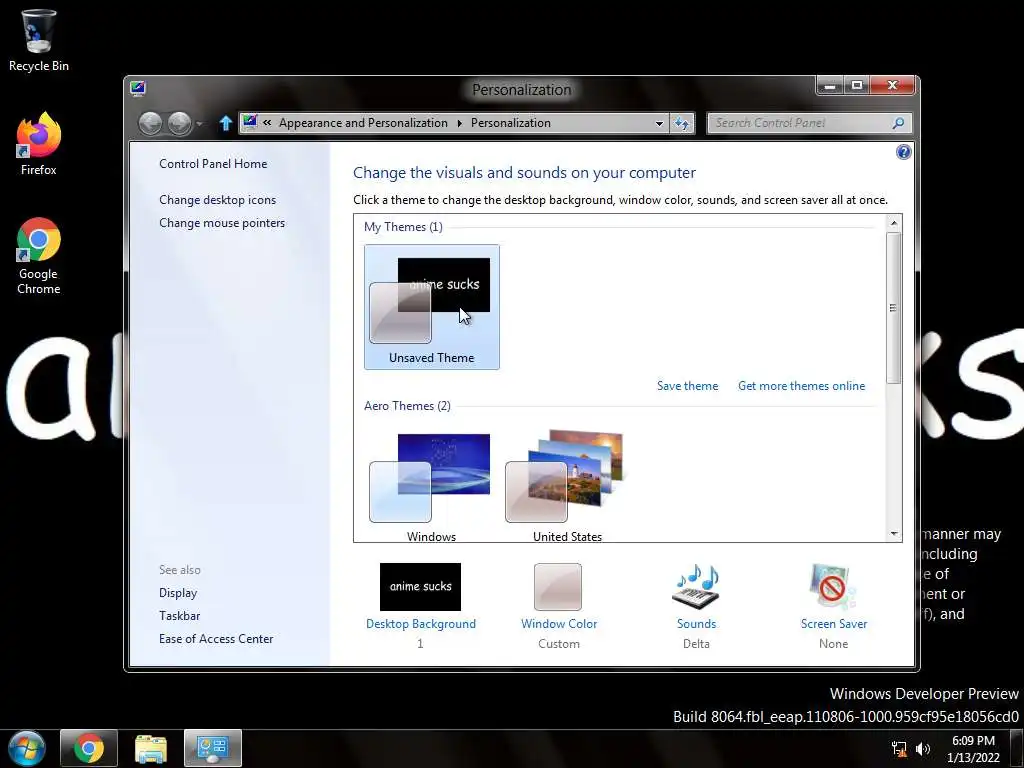Viewport: 1024px width, 768px height.
Task: Click Personalization in the breadcrumb
Action: [511, 123]
